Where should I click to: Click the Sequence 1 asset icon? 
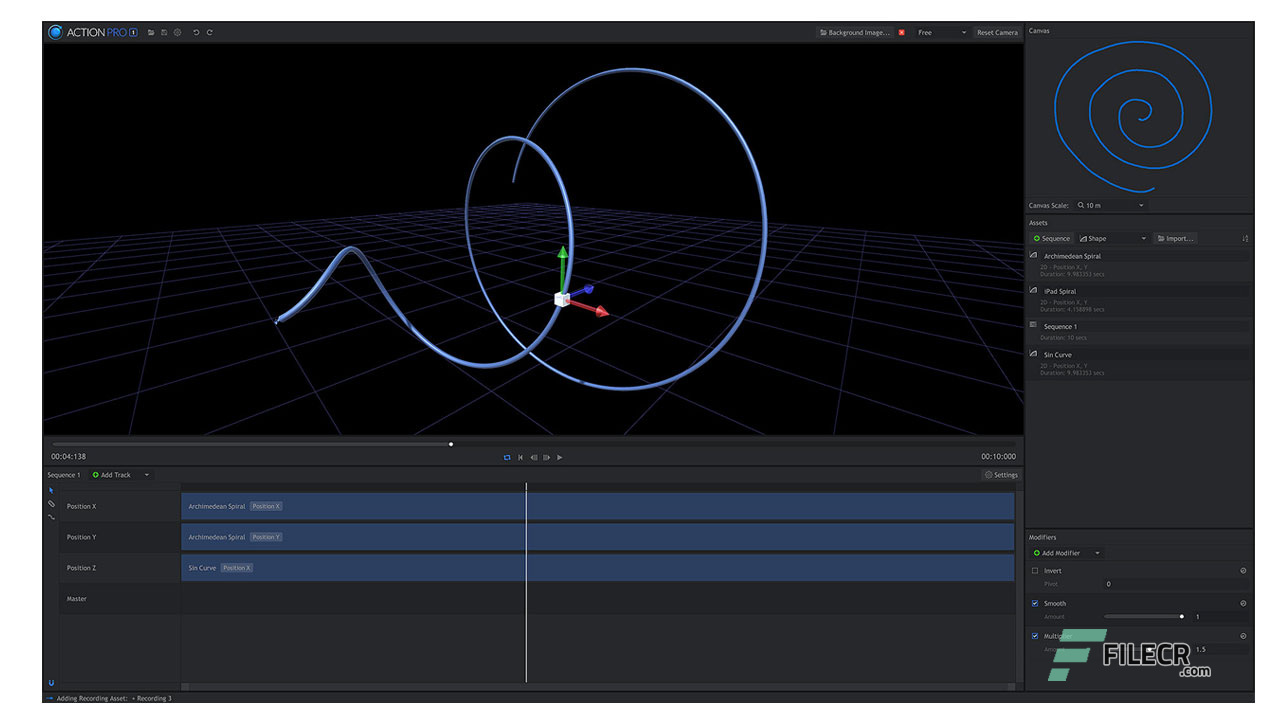1034,325
